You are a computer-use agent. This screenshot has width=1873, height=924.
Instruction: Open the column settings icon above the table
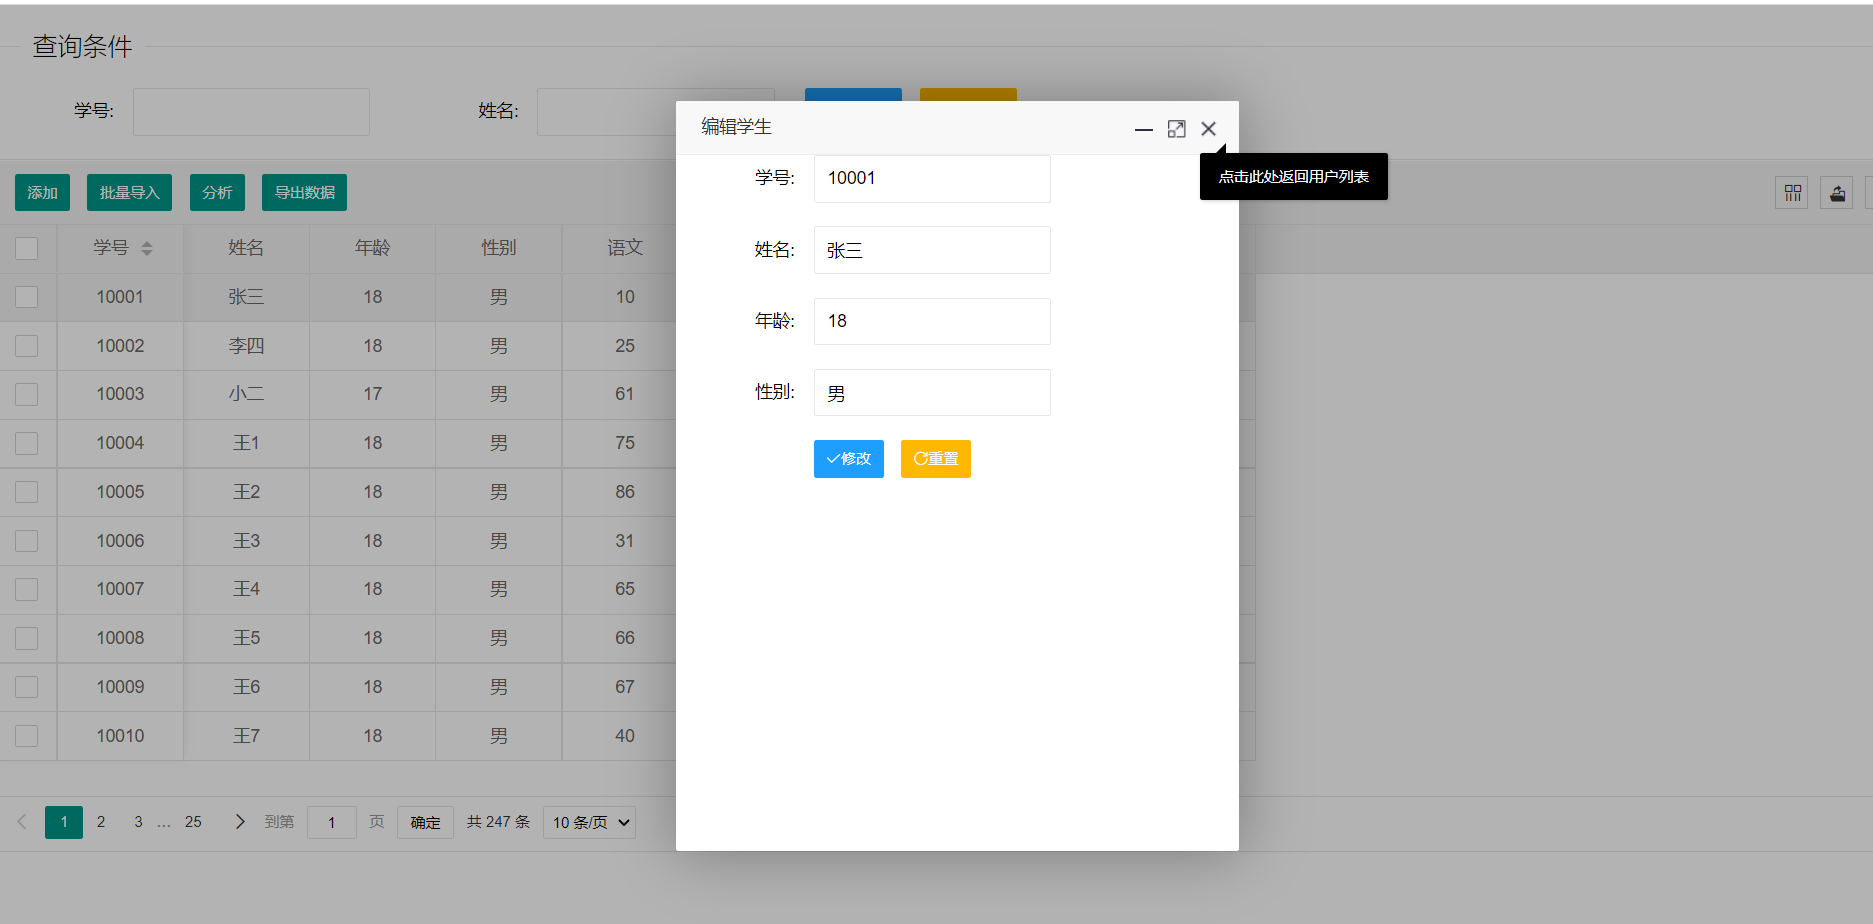tap(1791, 192)
